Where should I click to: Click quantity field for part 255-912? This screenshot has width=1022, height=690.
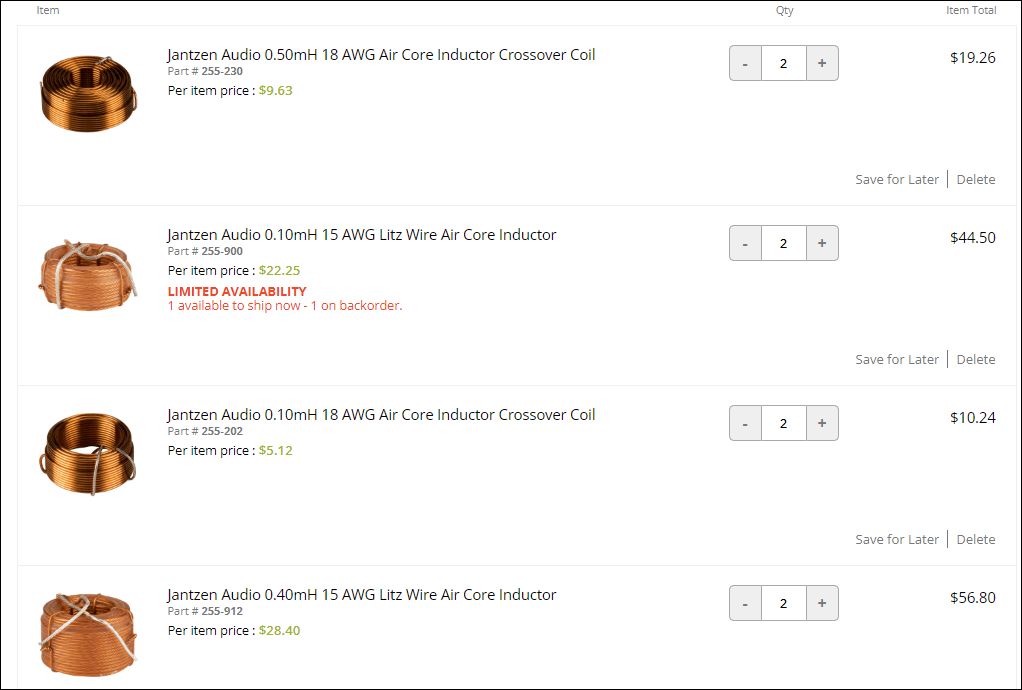[x=784, y=603]
